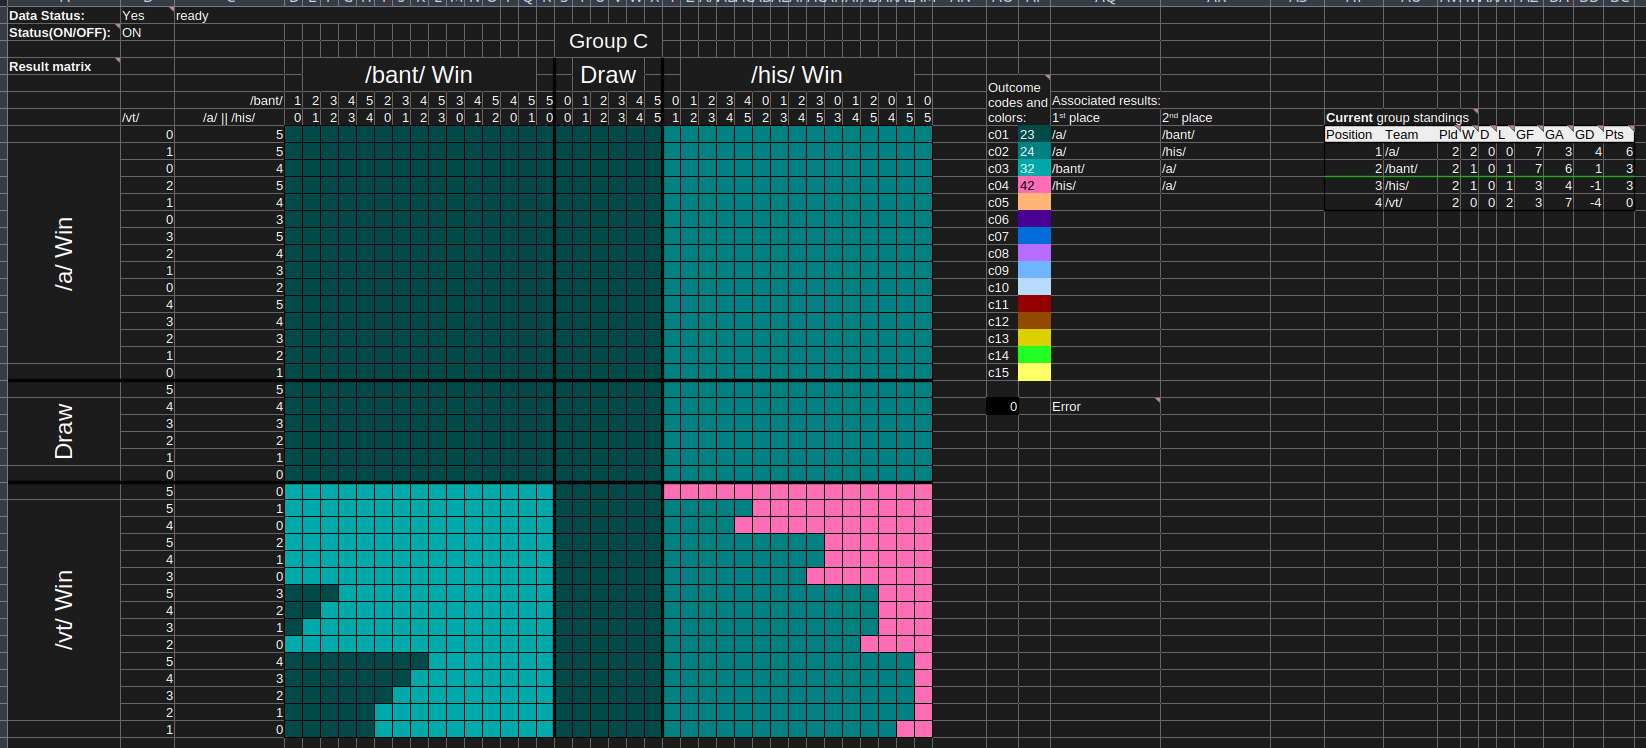
Task: Click the 'ready' status cell
Action: 229,16
